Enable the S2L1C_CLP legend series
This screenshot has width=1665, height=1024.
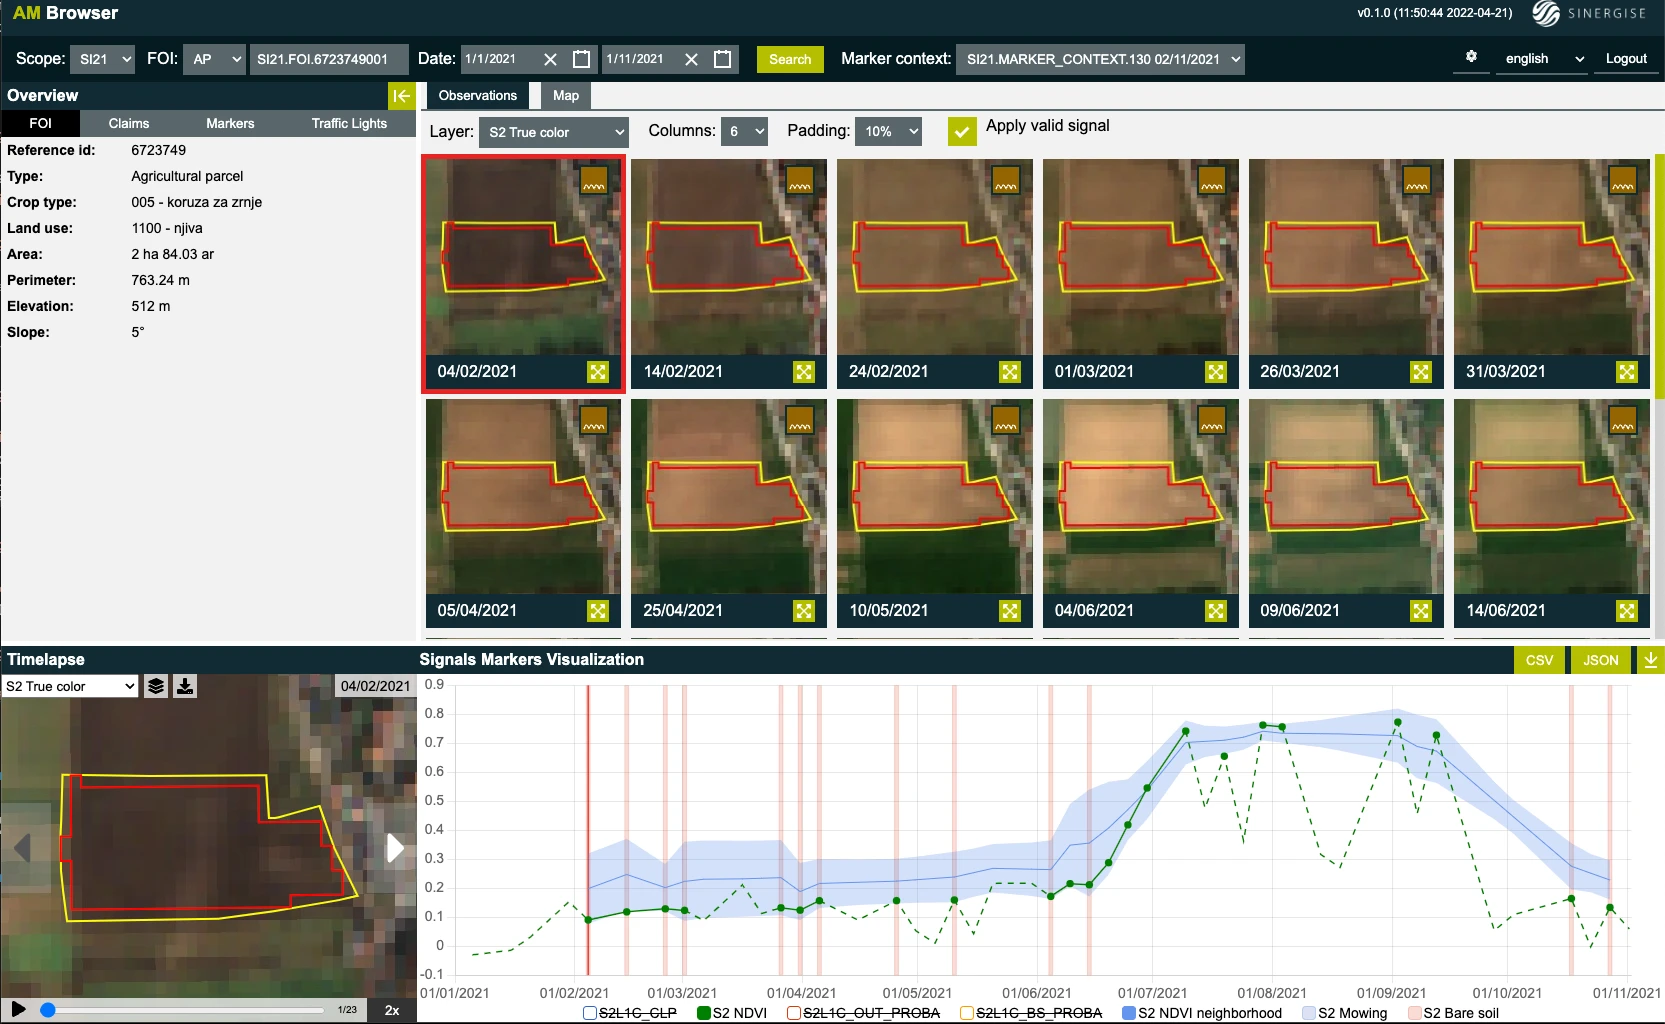[590, 1013]
